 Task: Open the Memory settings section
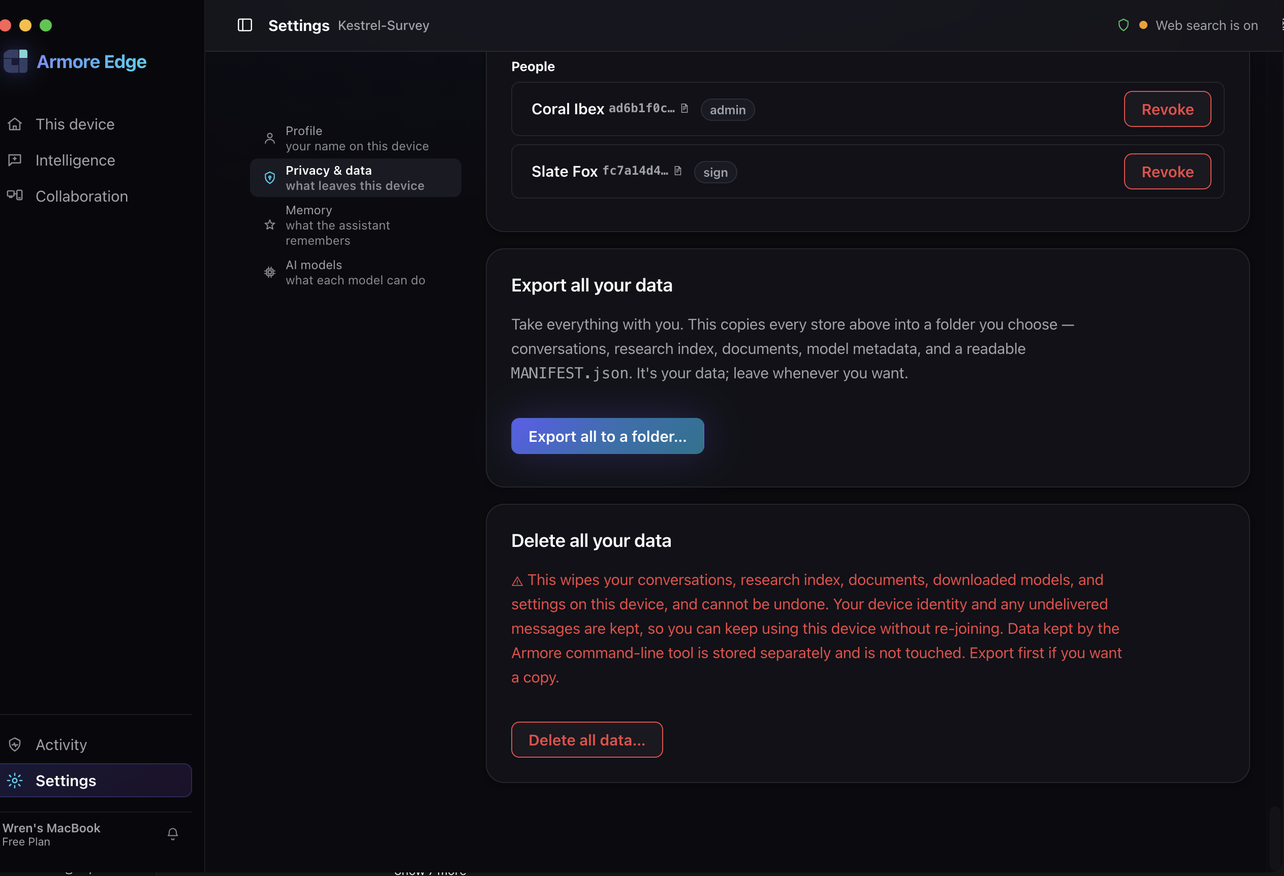pos(355,225)
